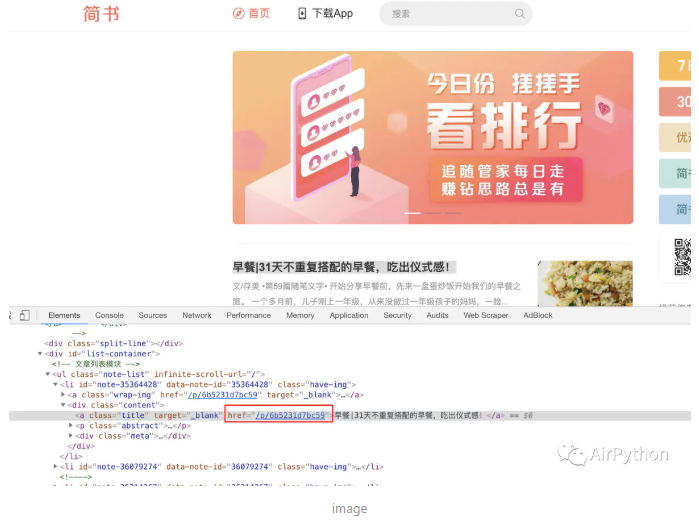
Task: Click the QR code image in sidebar
Action: [682, 257]
